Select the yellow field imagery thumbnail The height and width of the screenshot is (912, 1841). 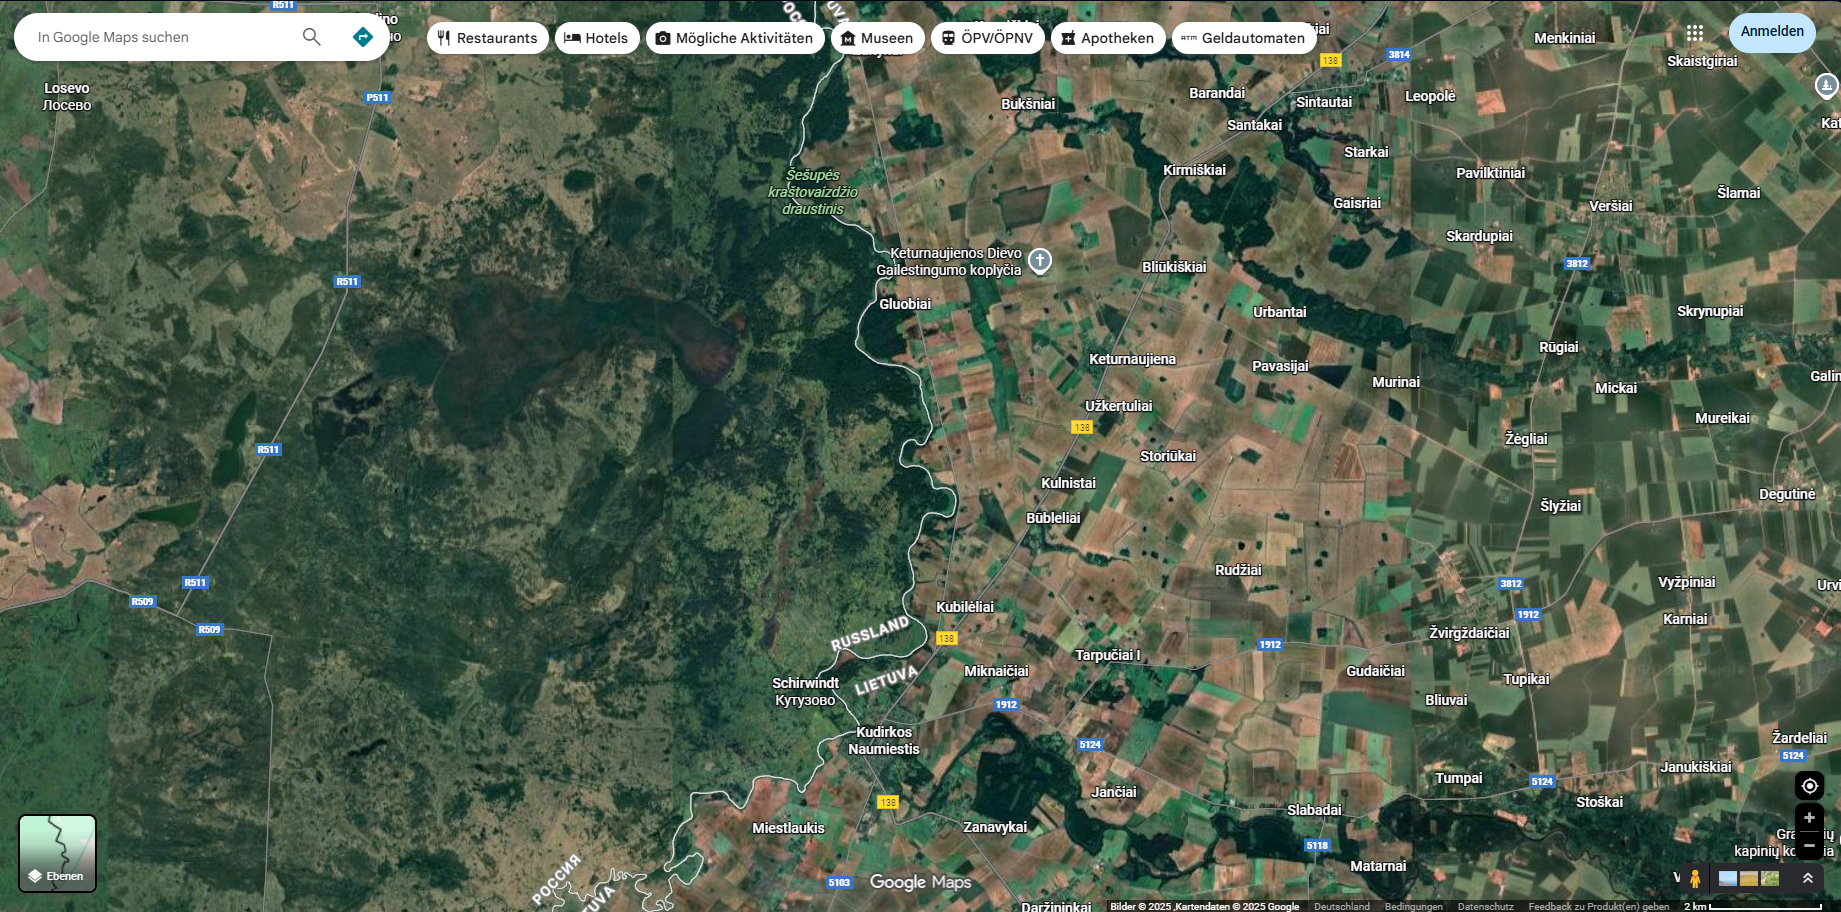click(x=1749, y=879)
